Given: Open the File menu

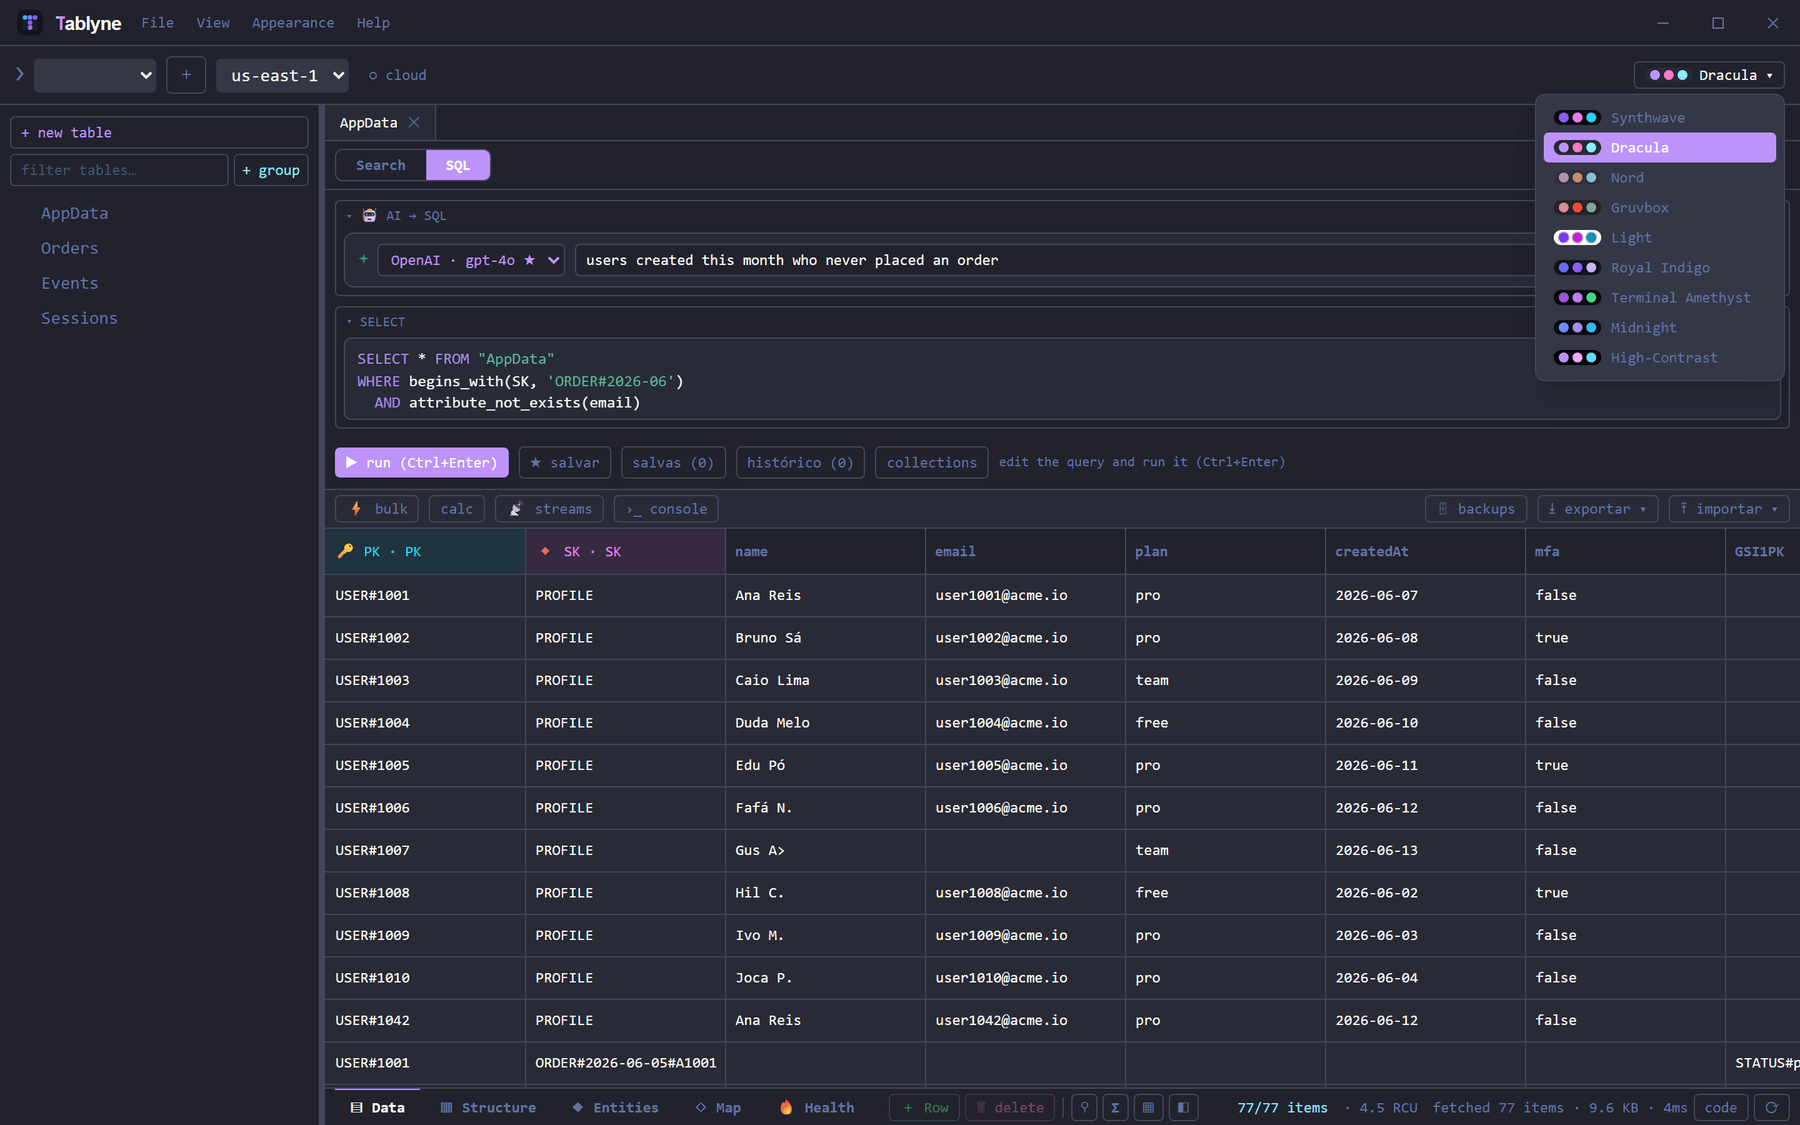Looking at the screenshot, I should [157, 22].
